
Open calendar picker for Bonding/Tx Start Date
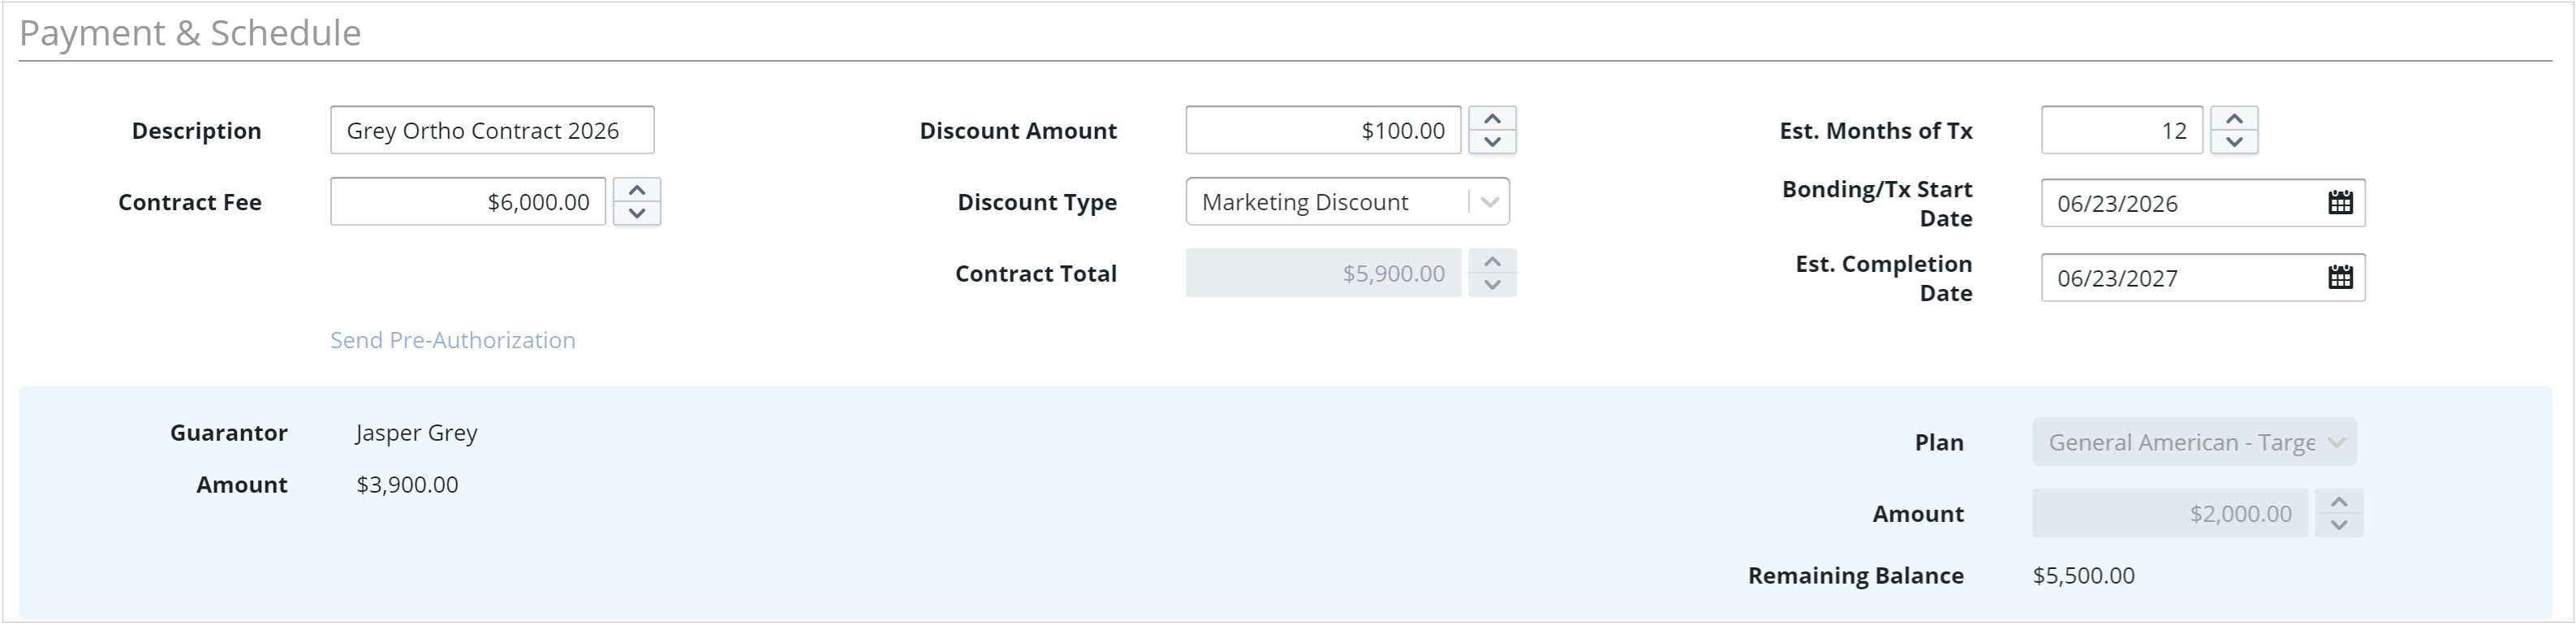(2340, 203)
